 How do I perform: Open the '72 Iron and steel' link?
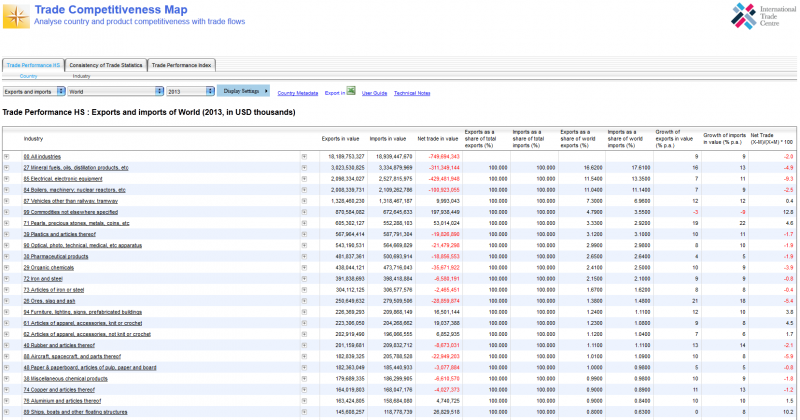(x=43, y=279)
